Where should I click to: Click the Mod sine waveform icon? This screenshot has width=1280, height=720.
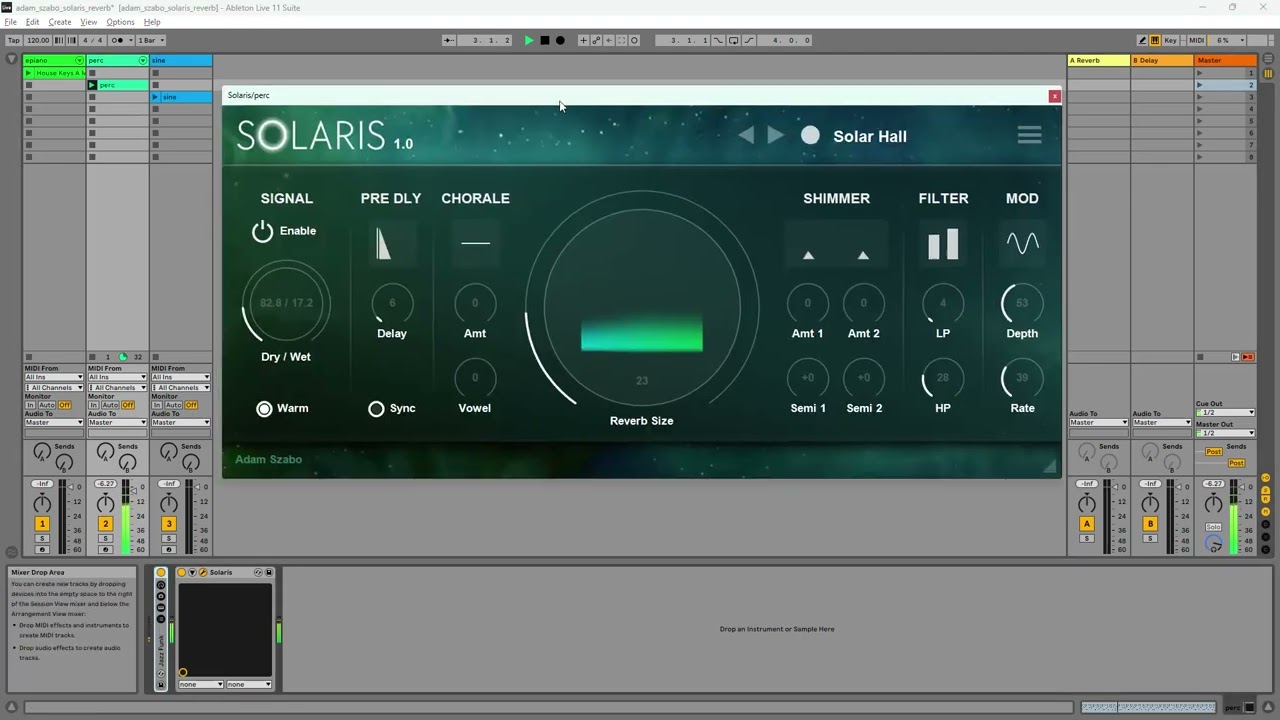coord(1022,243)
